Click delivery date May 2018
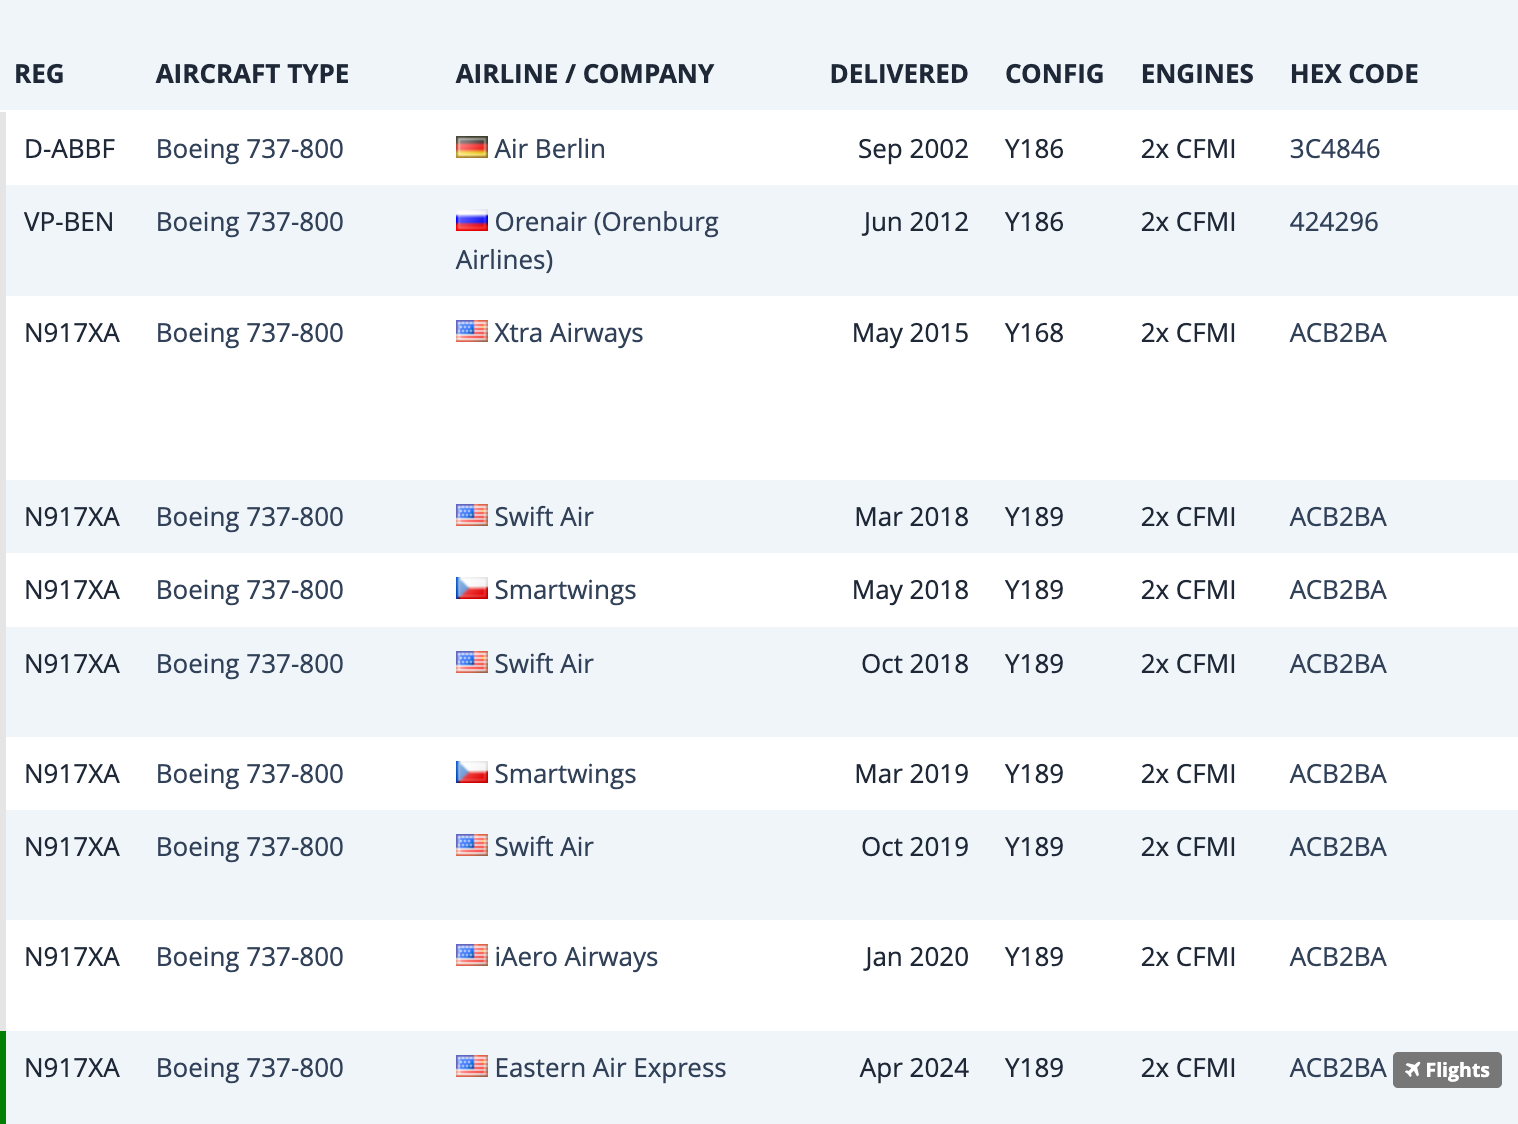This screenshot has width=1518, height=1124. pos(910,590)
